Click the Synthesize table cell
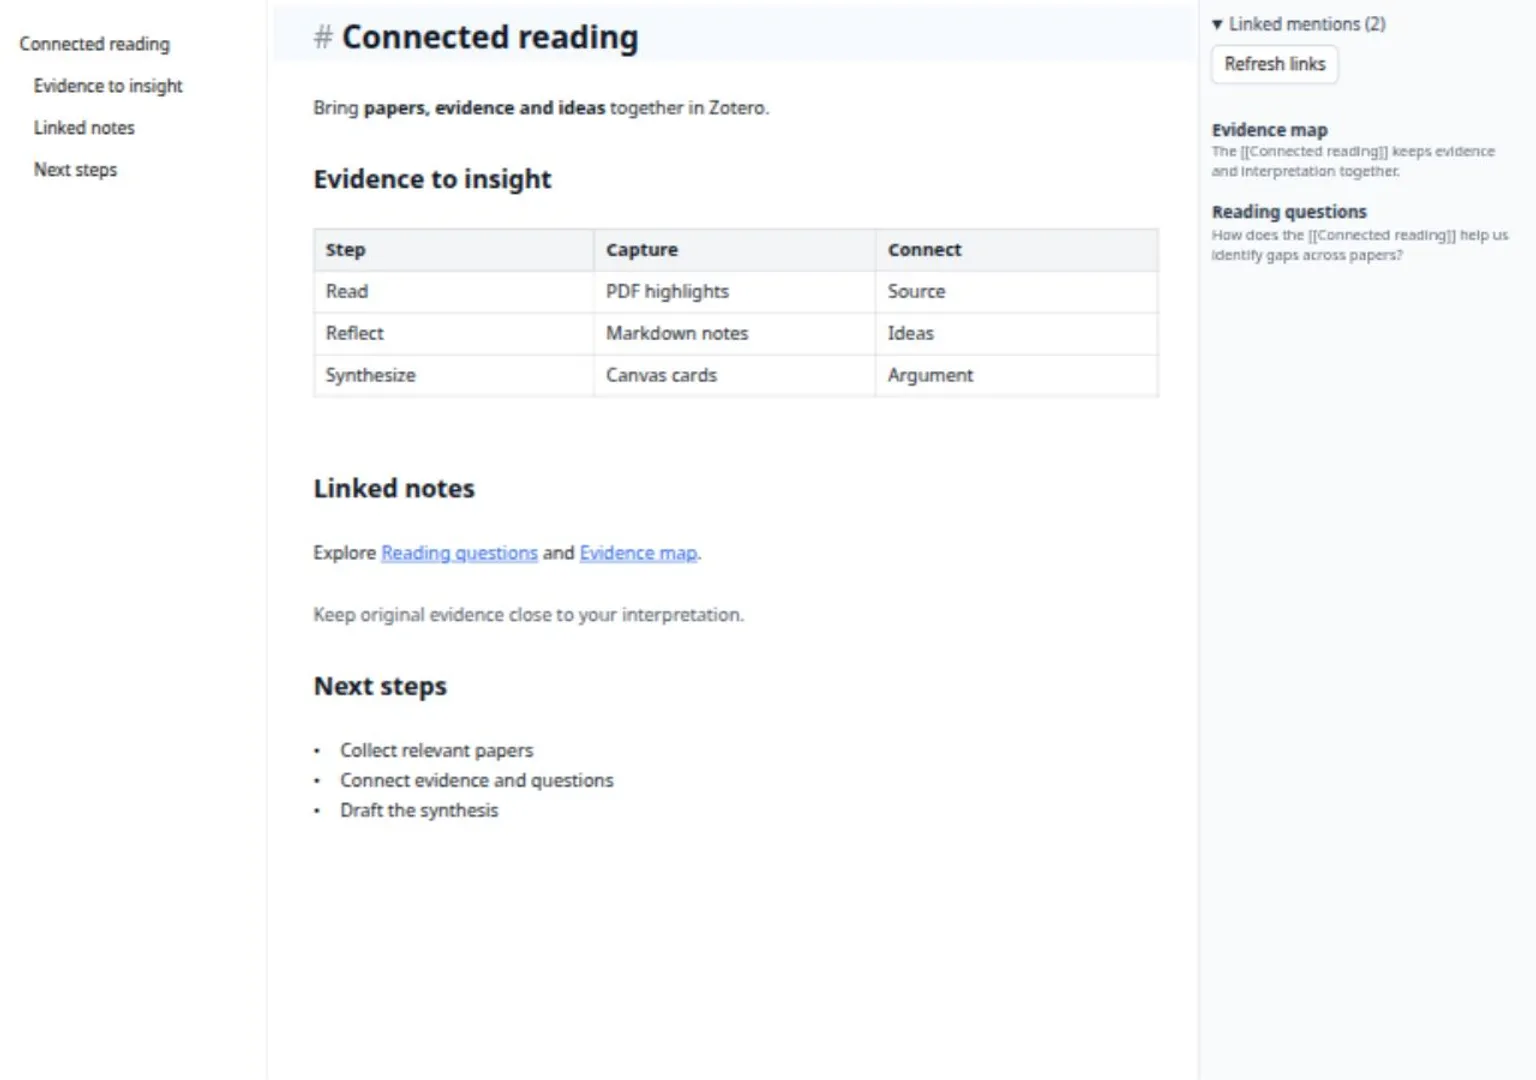This screenshot has width=1536, height=1080. [x=453, y=376]
